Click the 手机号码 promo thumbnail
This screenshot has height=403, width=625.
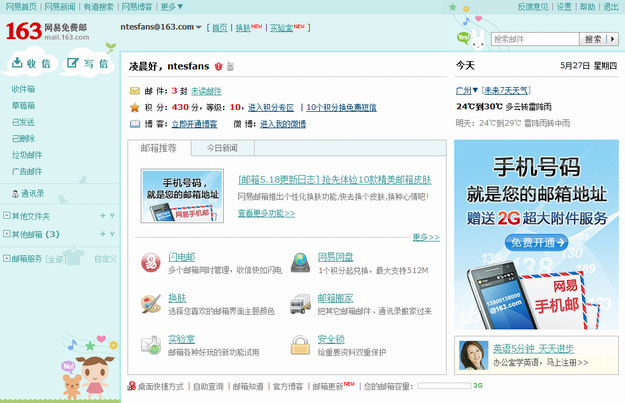click(182, 196)
